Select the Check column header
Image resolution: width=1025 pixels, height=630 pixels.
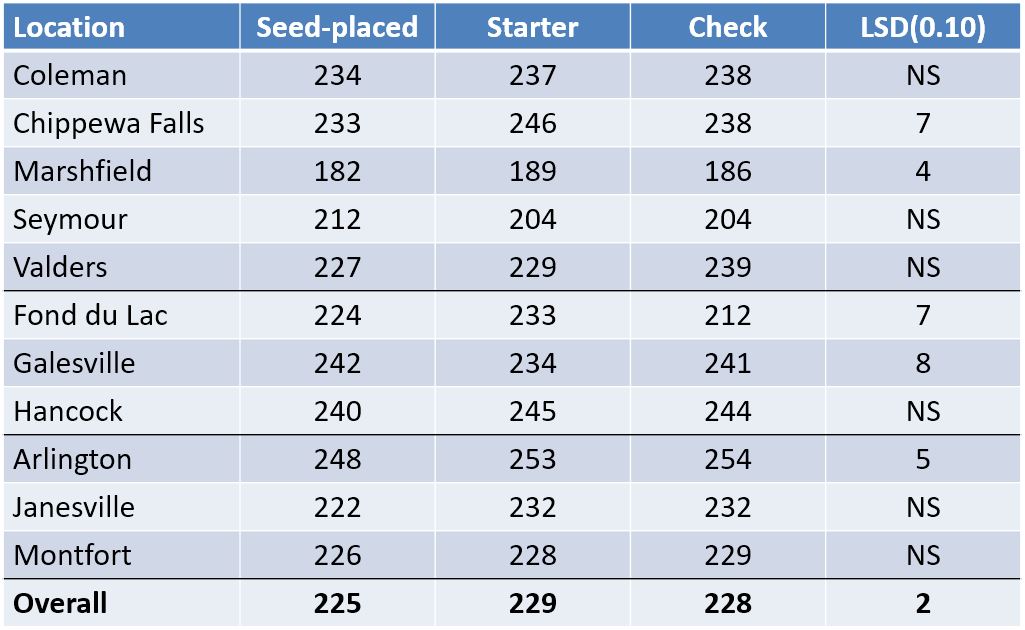click(727, 27)
